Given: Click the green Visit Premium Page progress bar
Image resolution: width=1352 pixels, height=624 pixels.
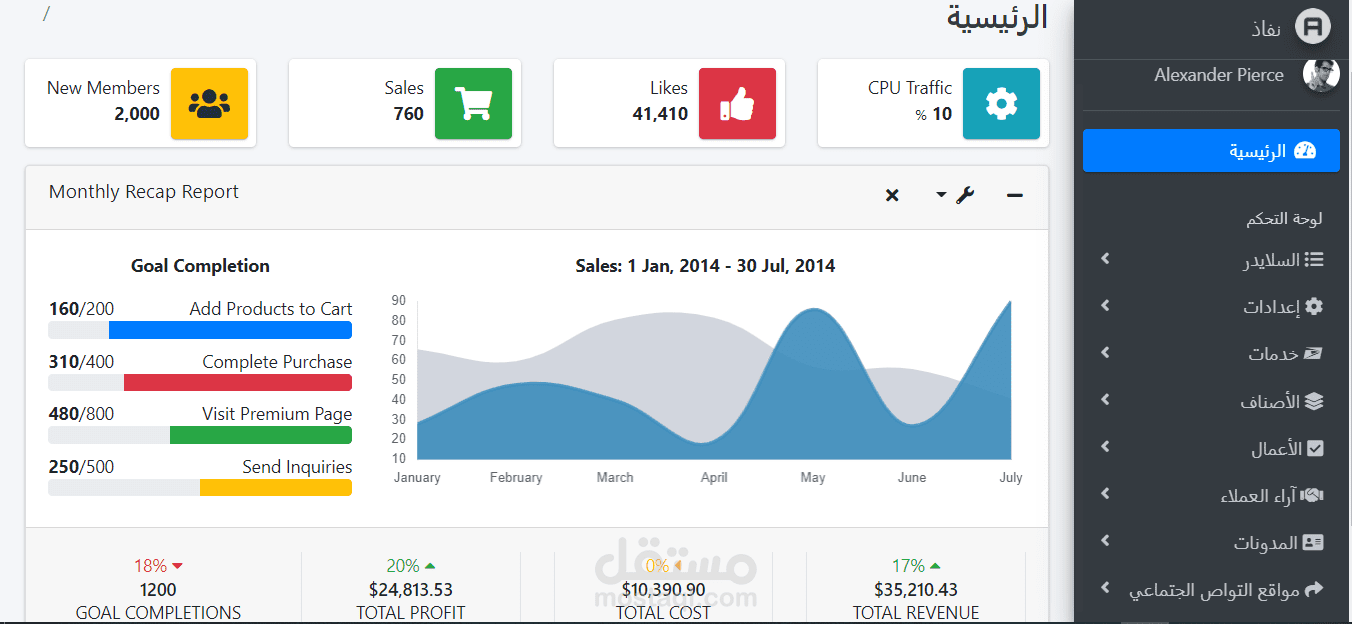Looking at the screenshot, I should click(x=261, y=435).
